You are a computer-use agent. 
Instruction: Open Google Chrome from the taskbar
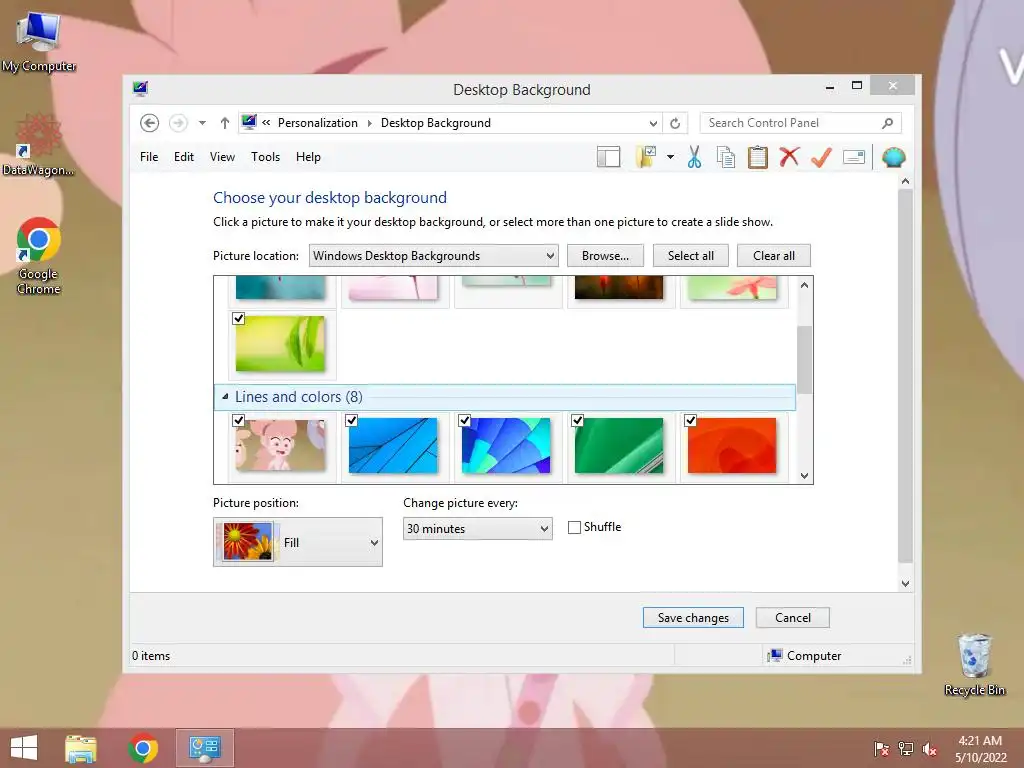pyautogui.click(x=143, y=748)
